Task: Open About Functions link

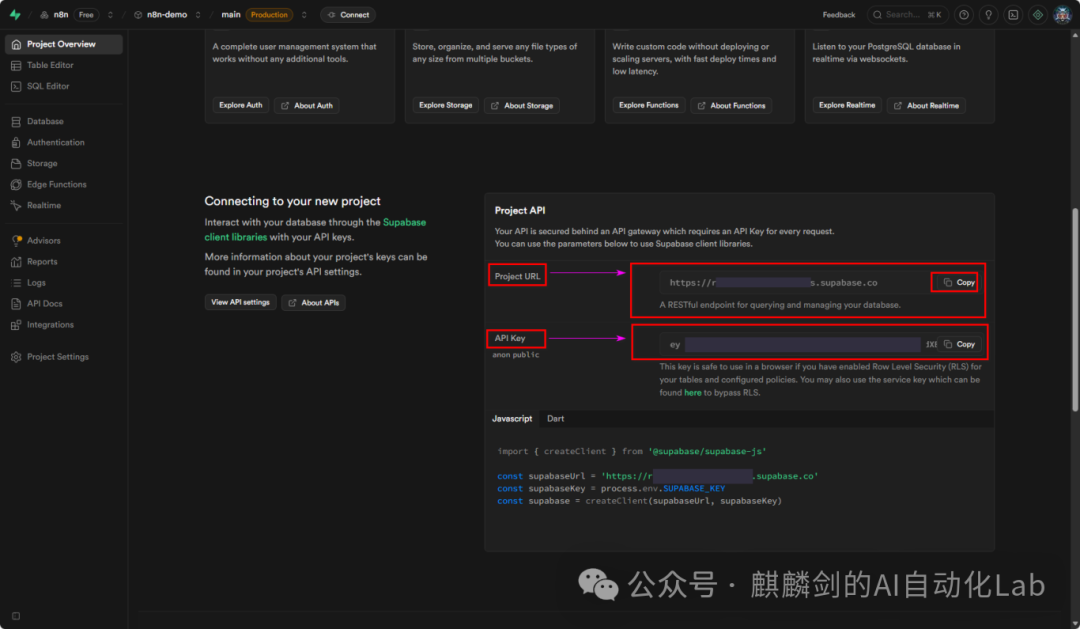Action: click(731, 105)
